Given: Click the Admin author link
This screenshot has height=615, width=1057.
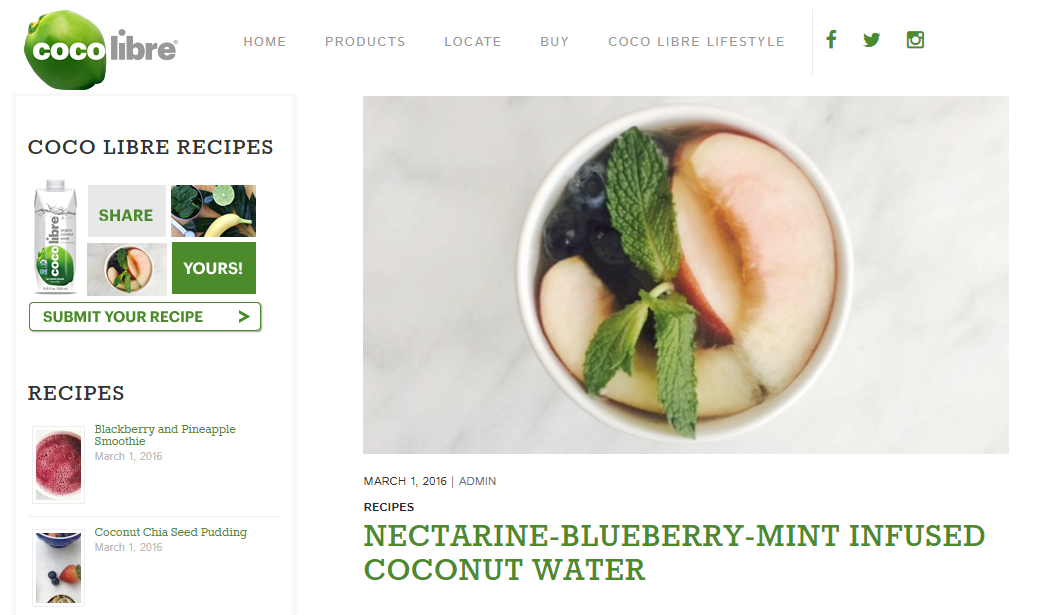Looking at the screenshot, I should click(477, 481).
